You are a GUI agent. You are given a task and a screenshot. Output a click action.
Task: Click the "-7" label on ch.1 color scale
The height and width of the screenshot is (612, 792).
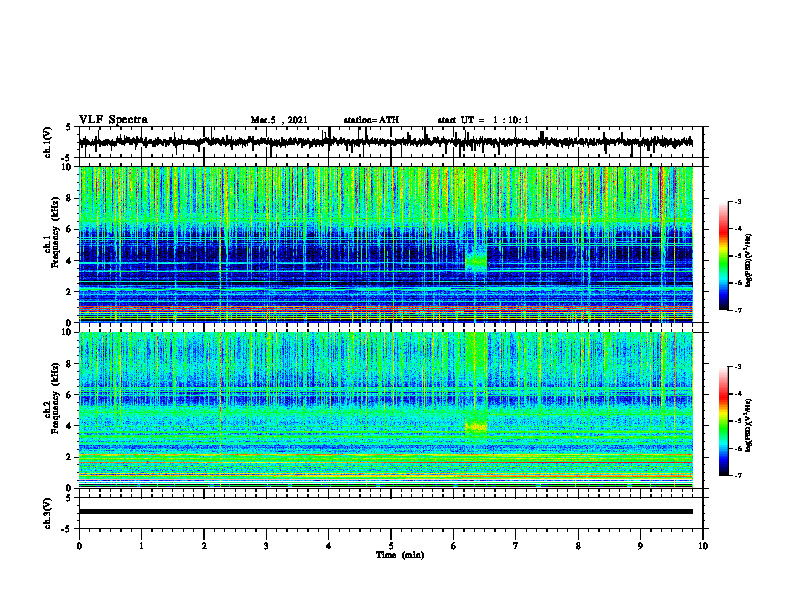coord(737,310)
